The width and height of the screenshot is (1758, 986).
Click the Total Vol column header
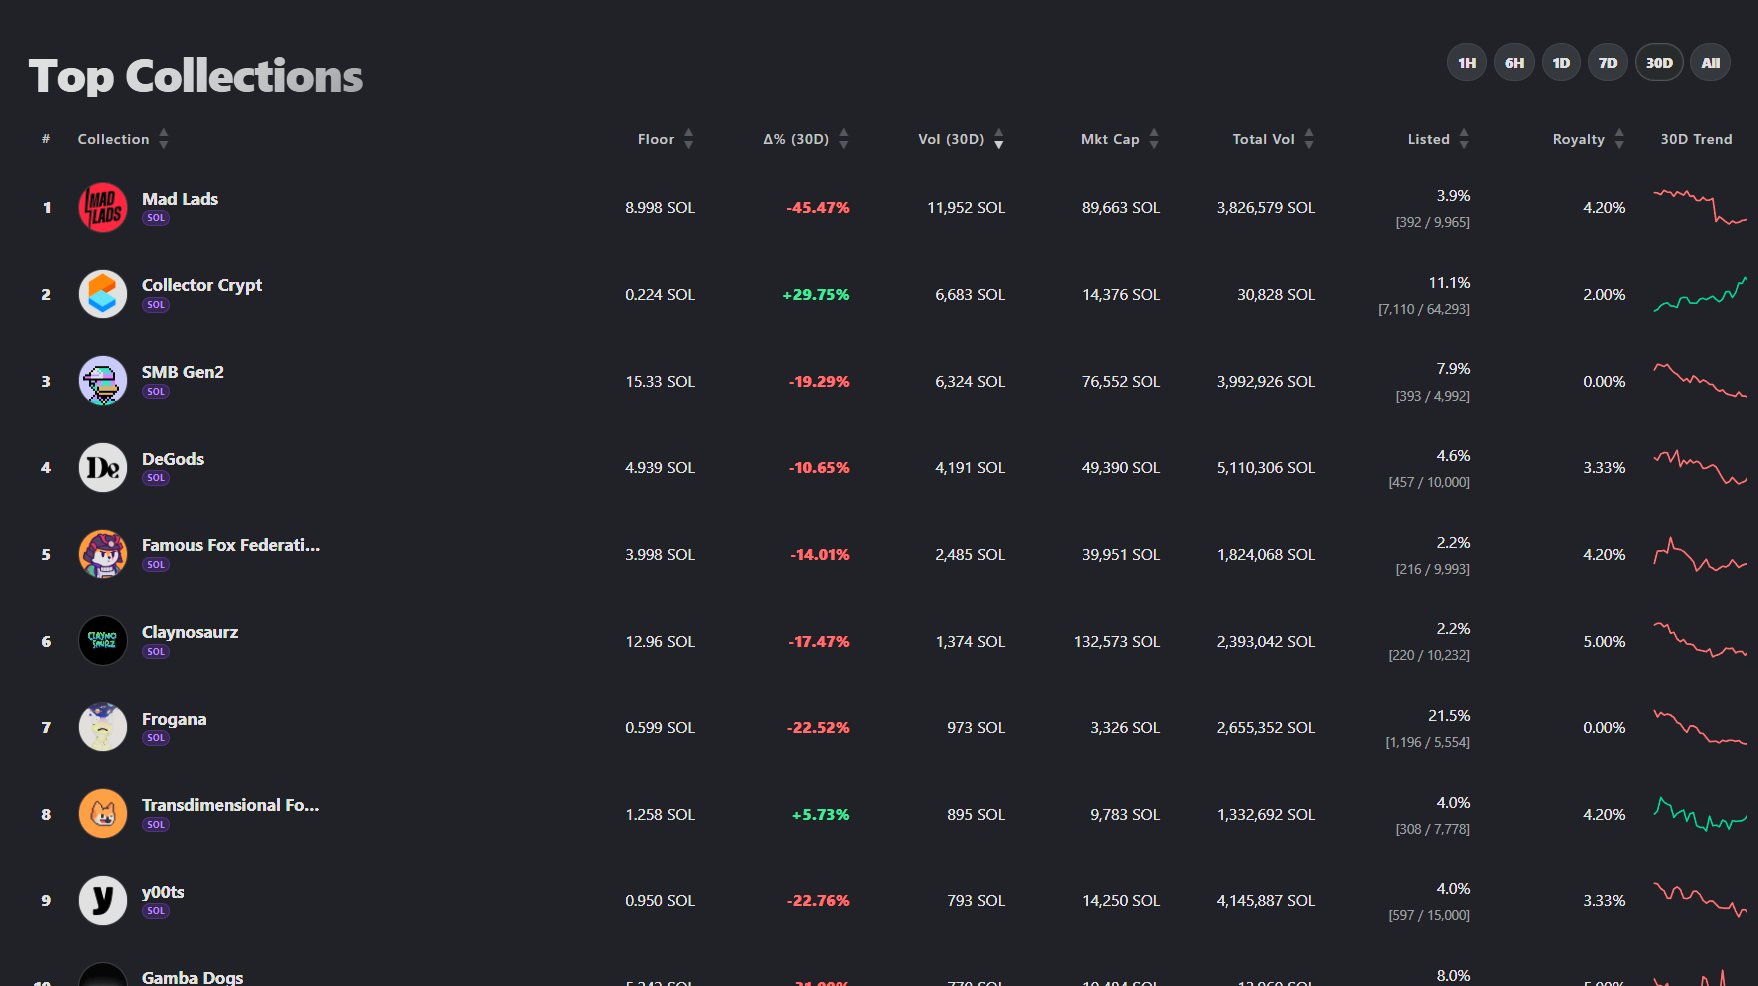[x=1263, y=139]
